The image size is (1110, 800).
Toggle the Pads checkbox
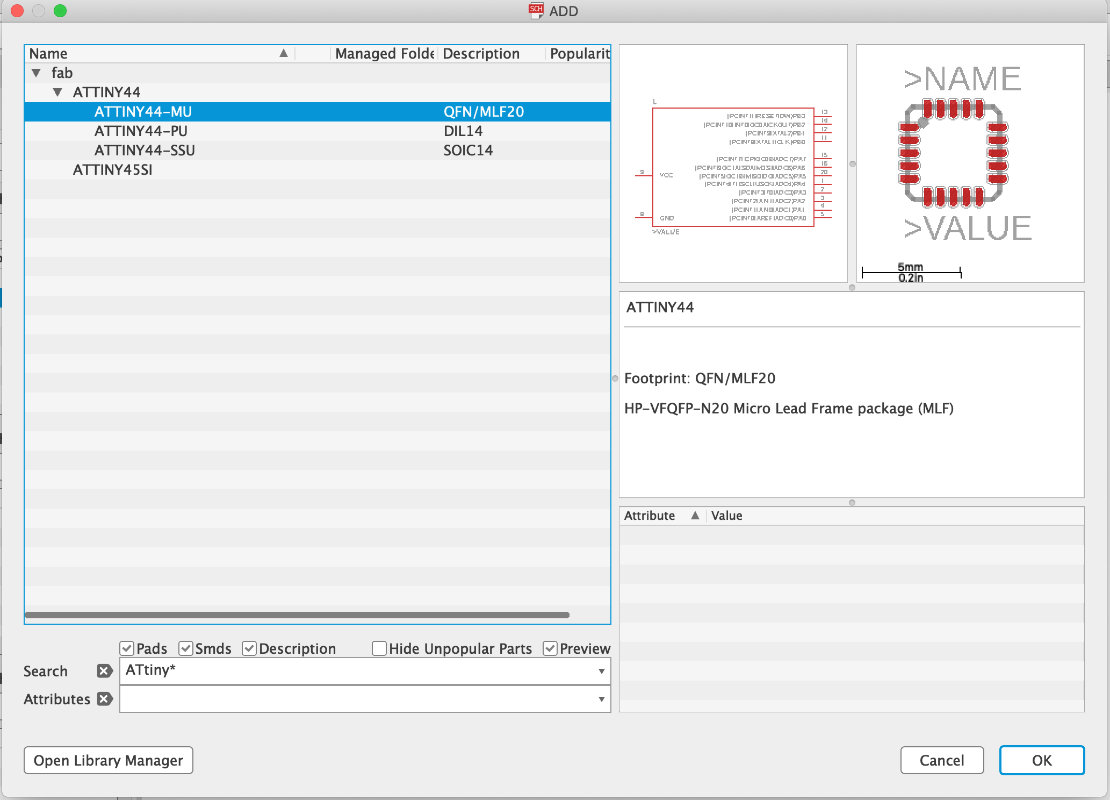coord(127,648)
